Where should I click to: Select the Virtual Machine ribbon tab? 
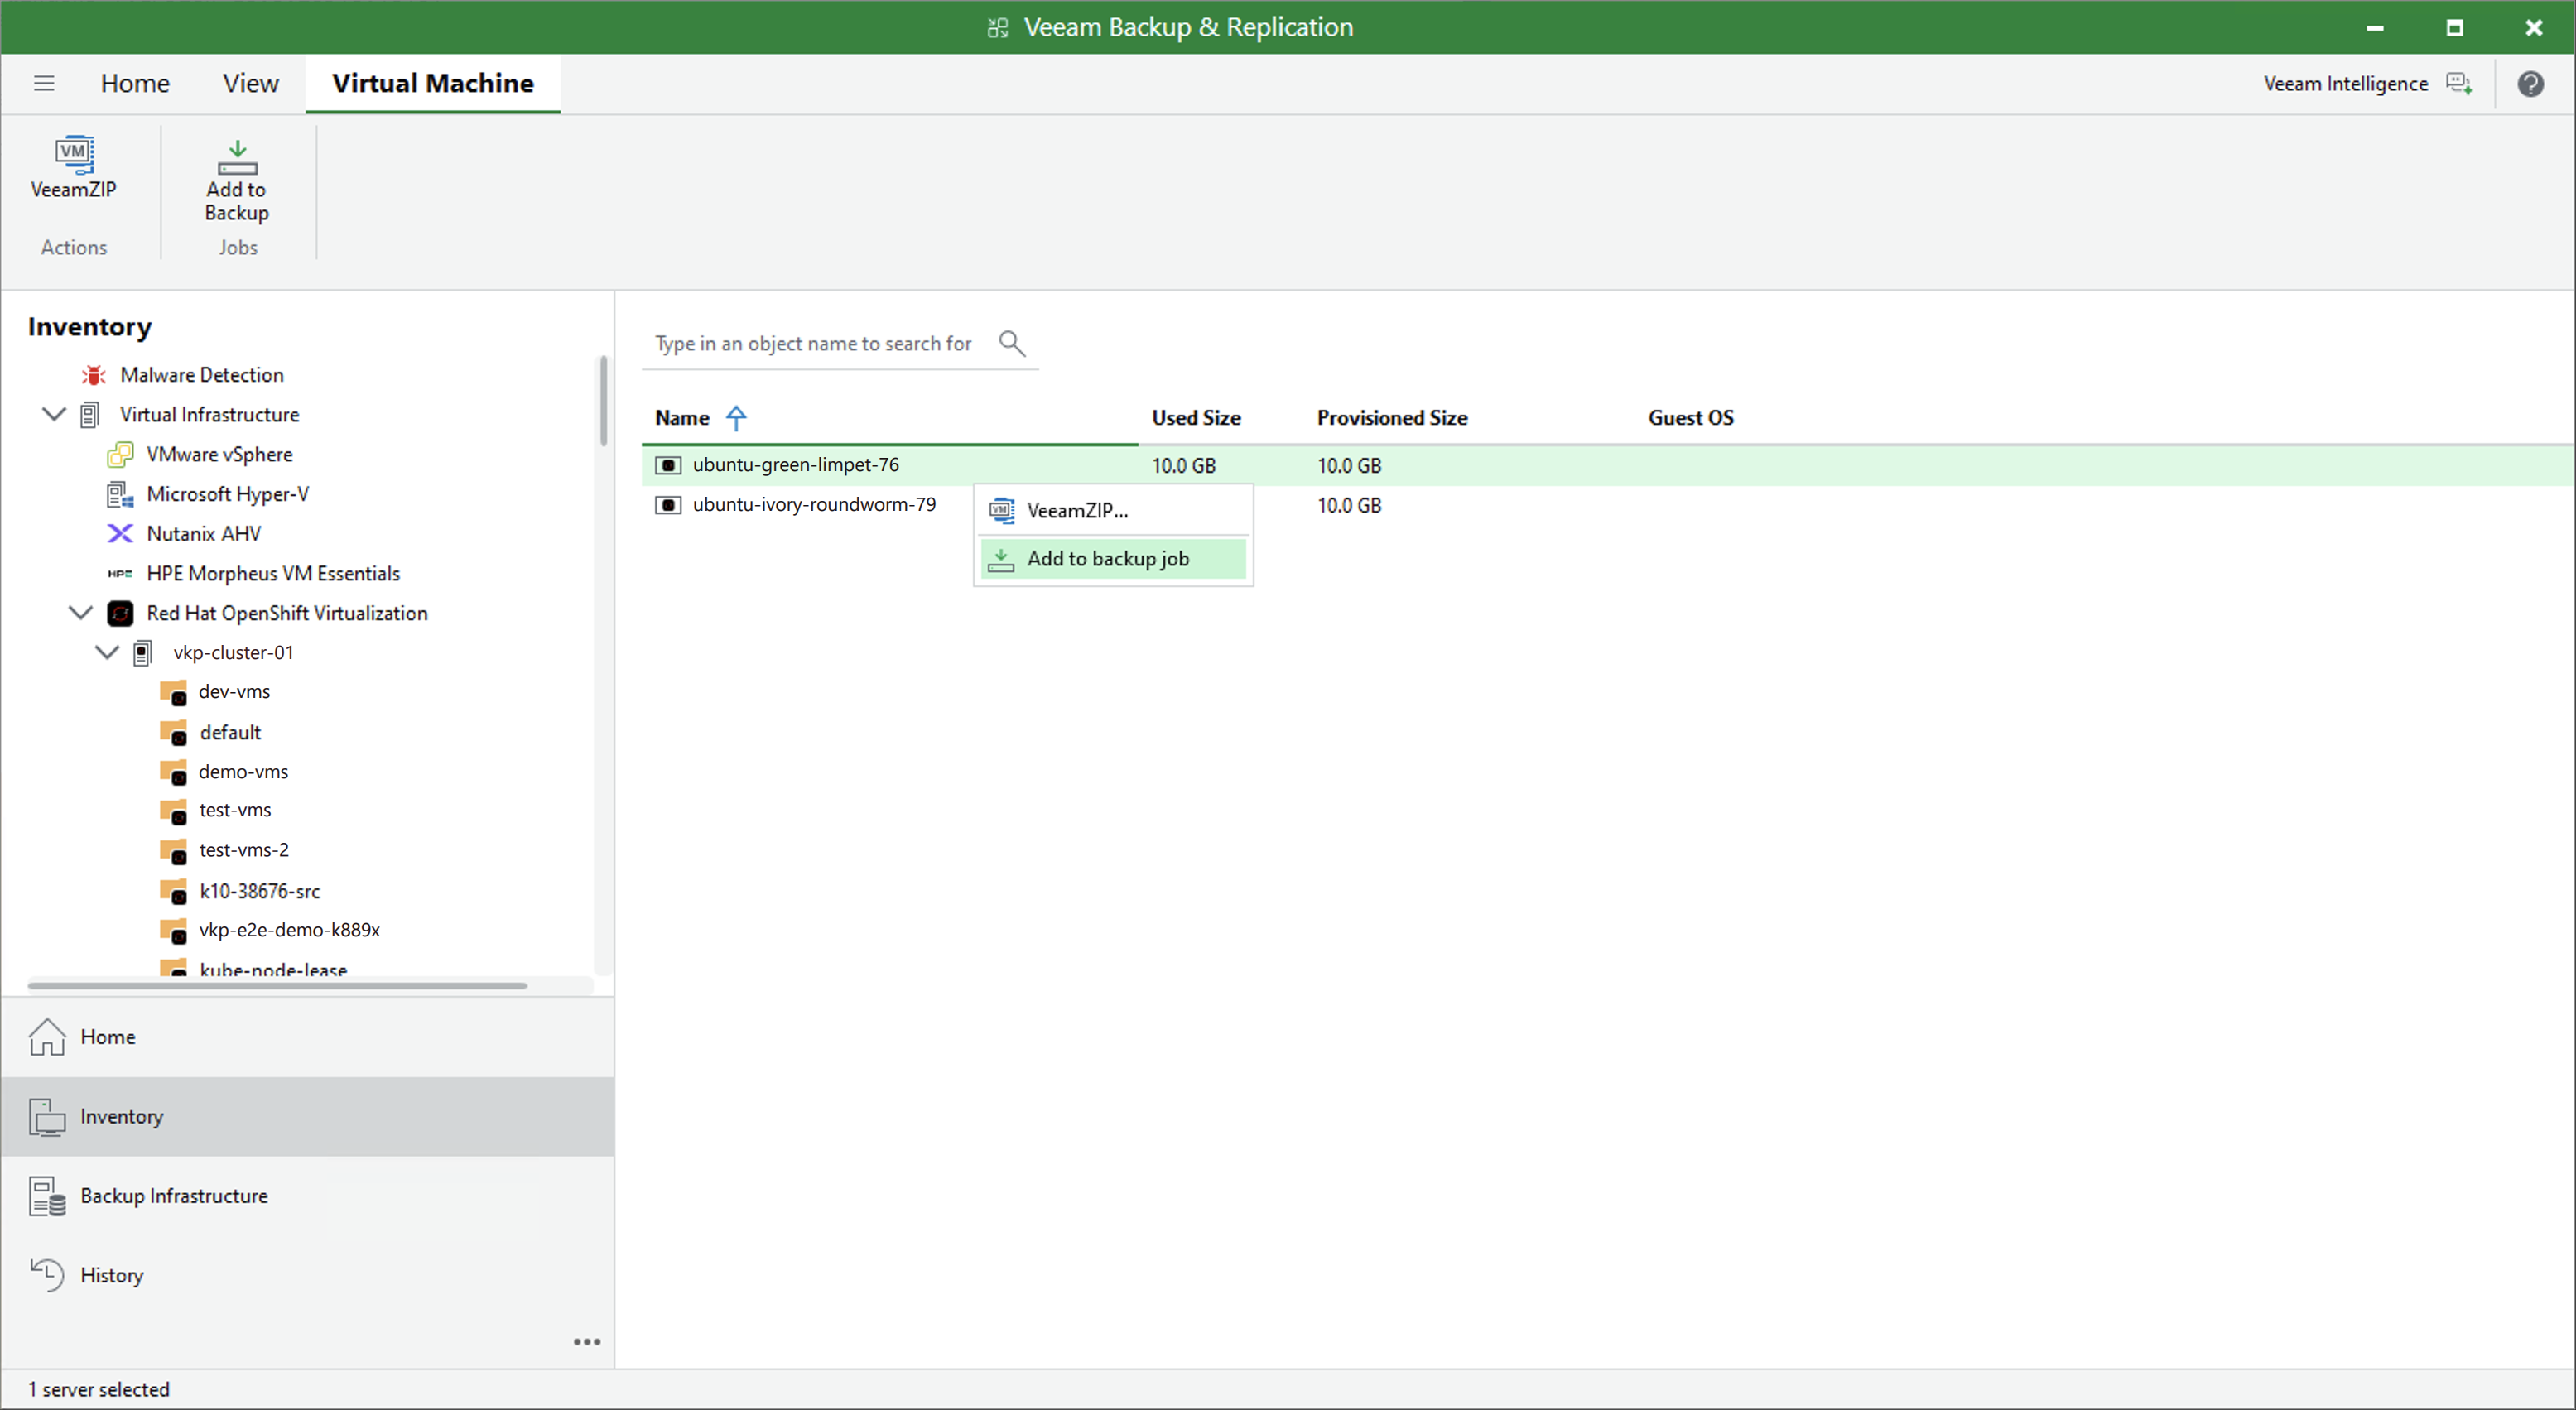pos(433,83)
